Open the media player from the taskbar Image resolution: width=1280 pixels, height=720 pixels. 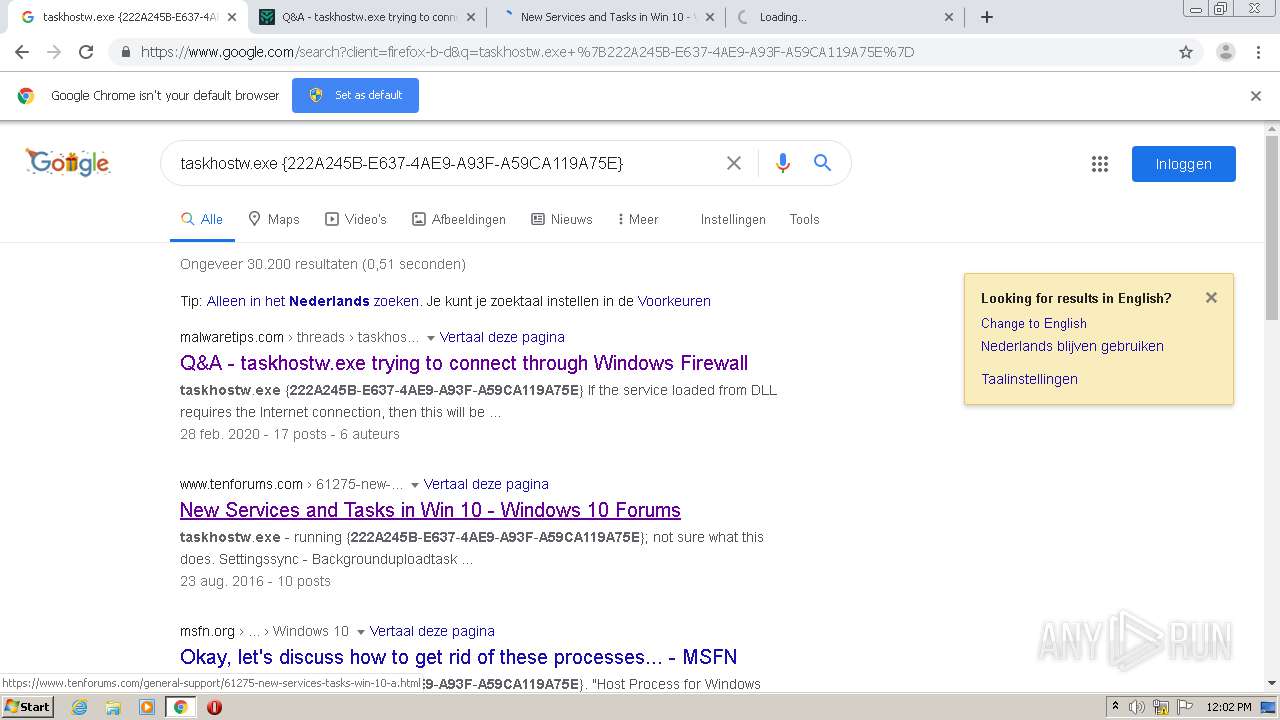(147, 707)
